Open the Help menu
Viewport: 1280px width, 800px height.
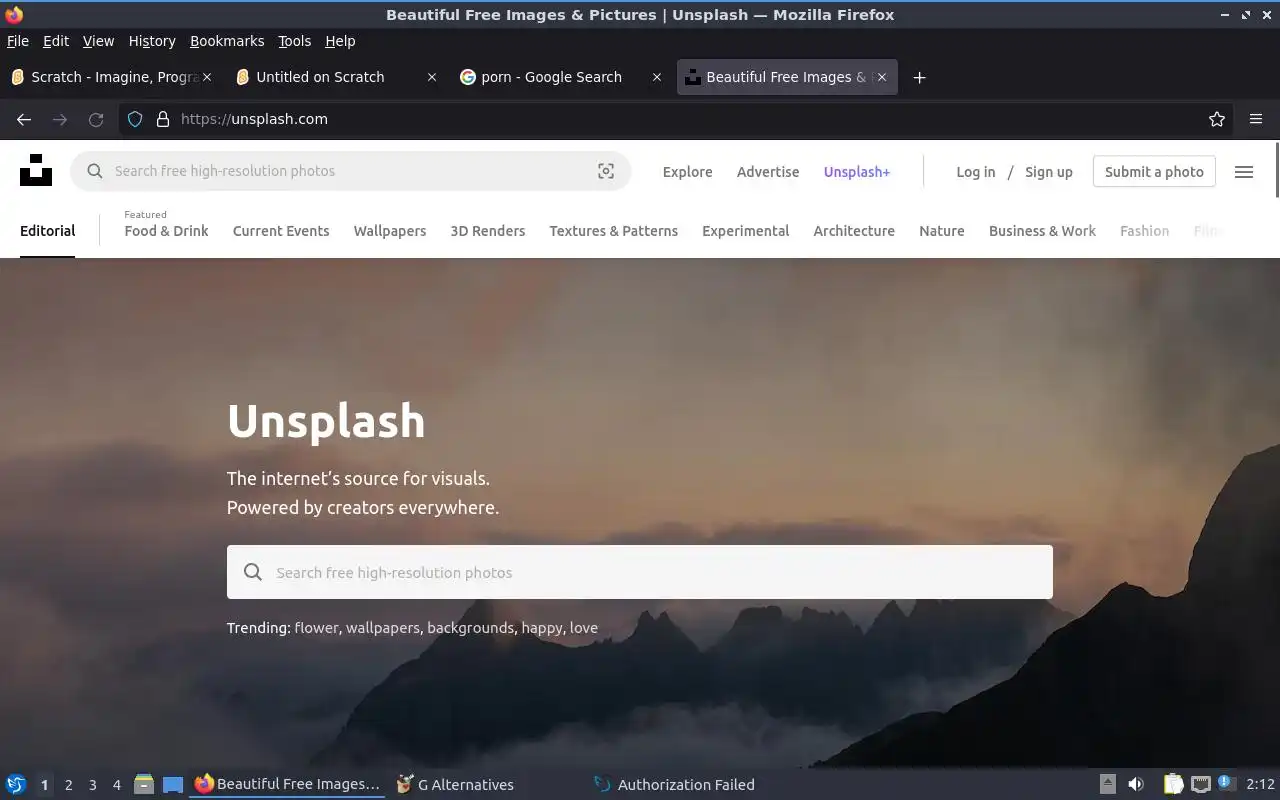[x=340, y=41]
